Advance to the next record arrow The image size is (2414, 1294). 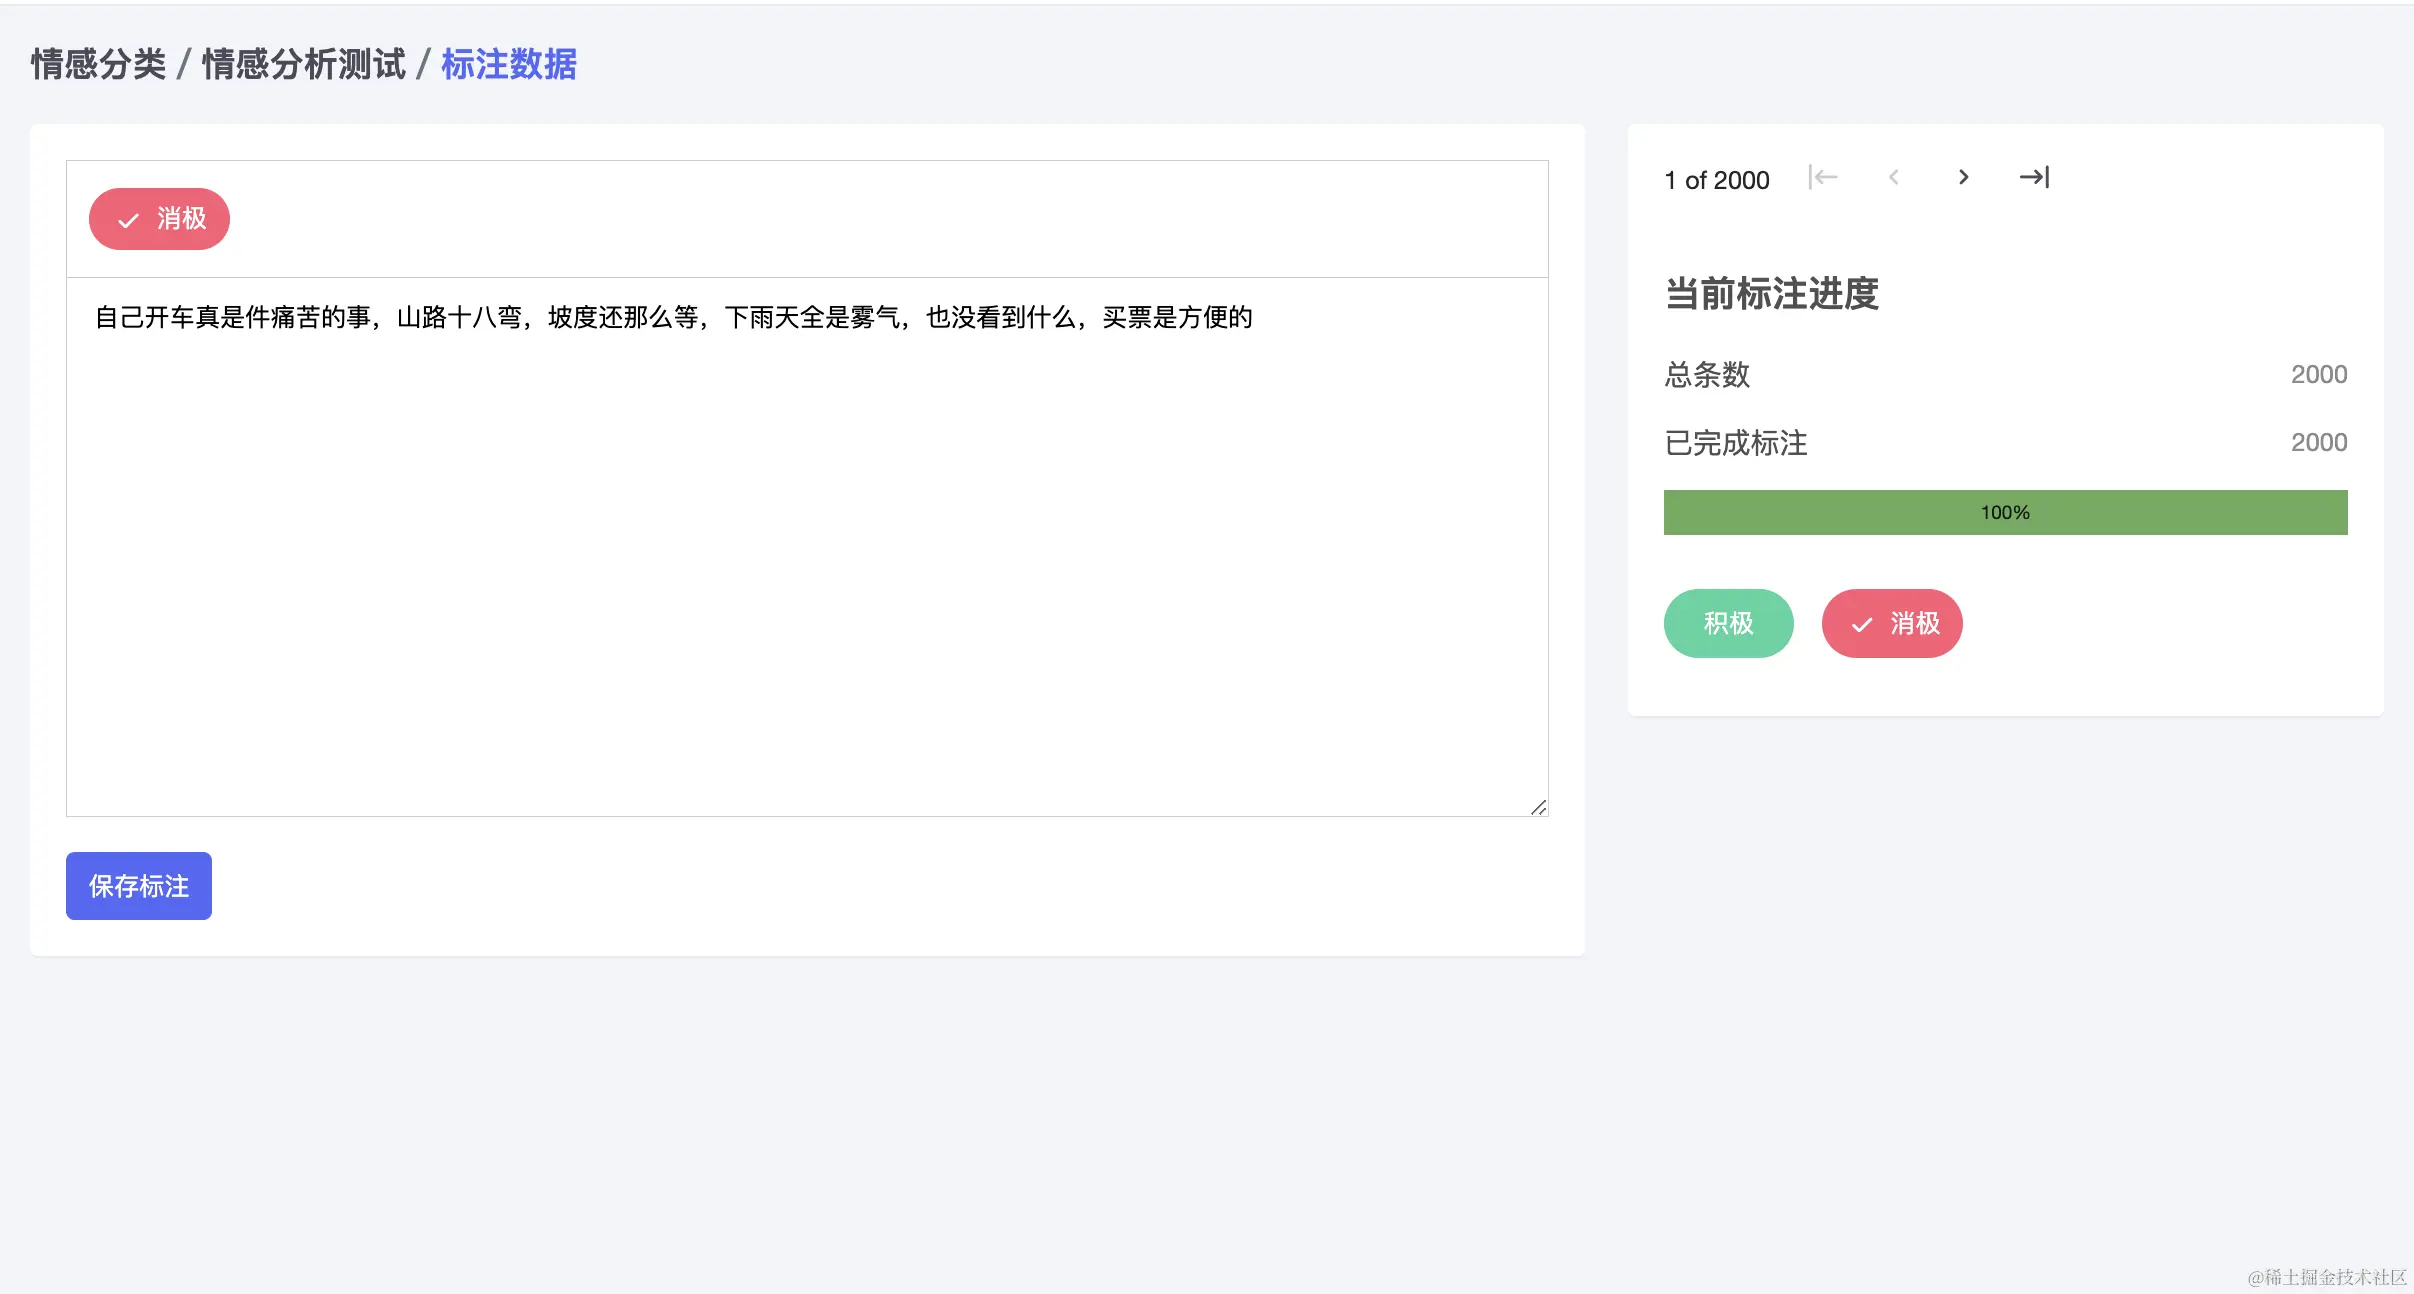[1963, 177]
